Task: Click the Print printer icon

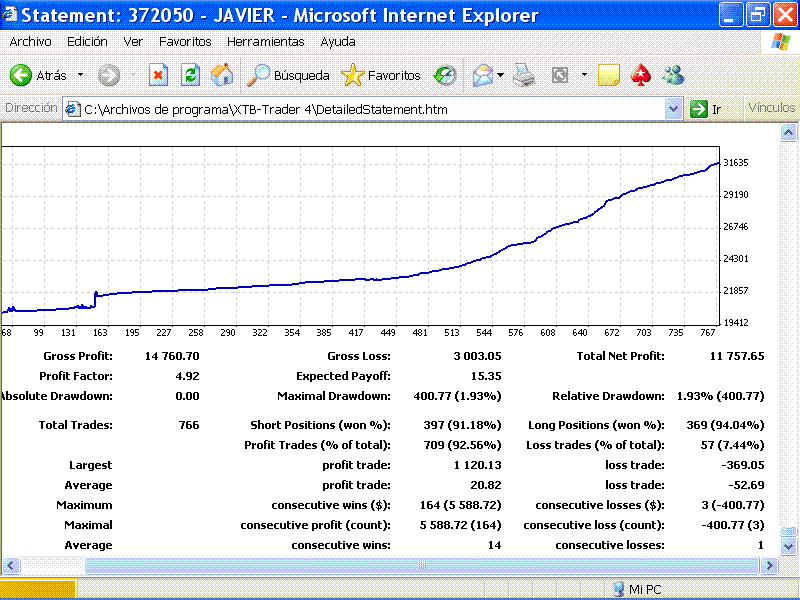Action: click(524, 76)
